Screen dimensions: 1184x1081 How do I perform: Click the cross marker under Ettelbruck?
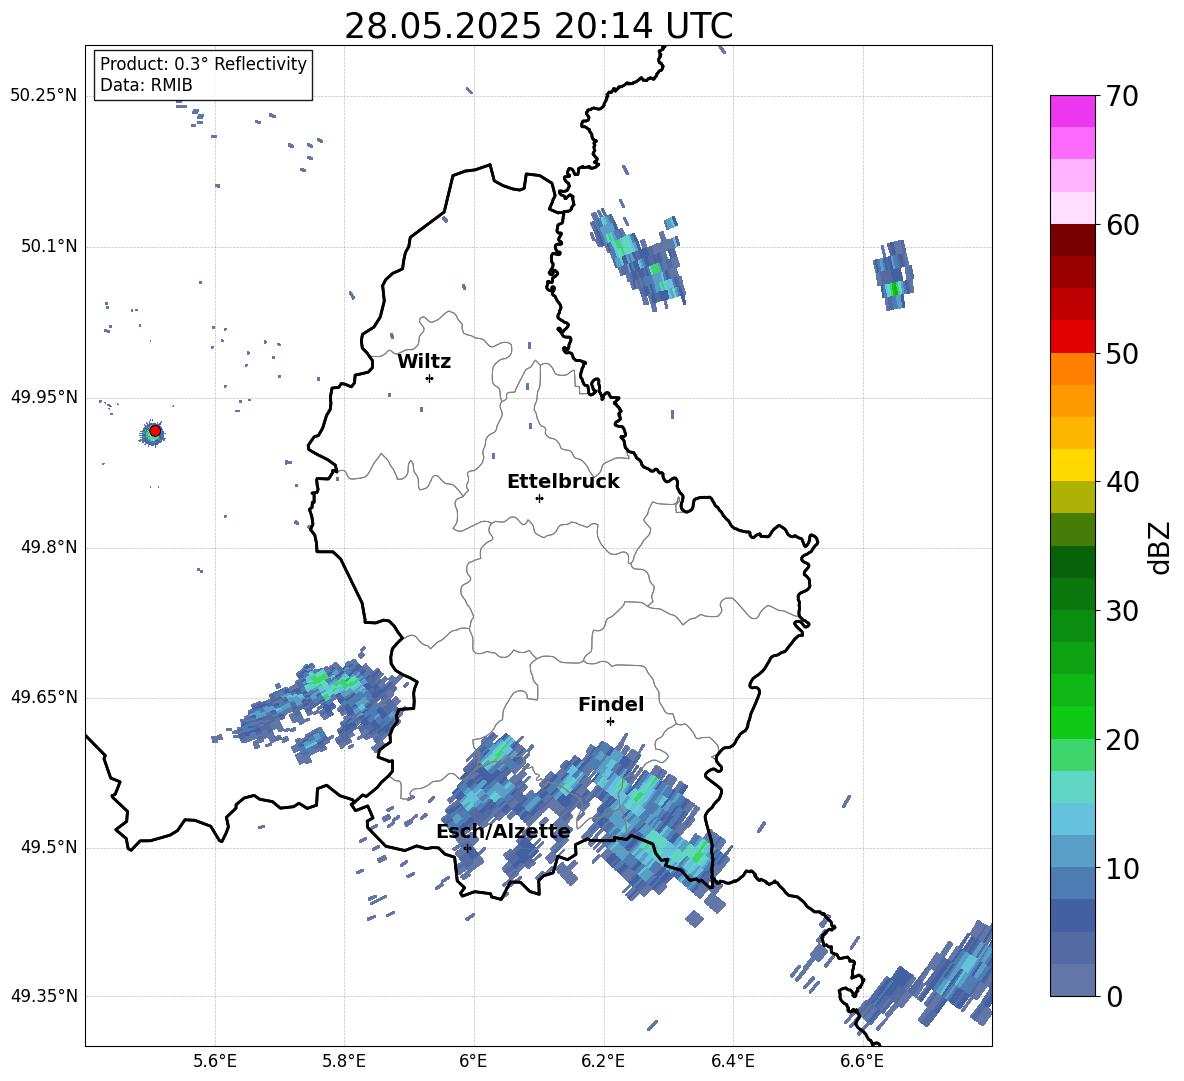tap(539, 498)
